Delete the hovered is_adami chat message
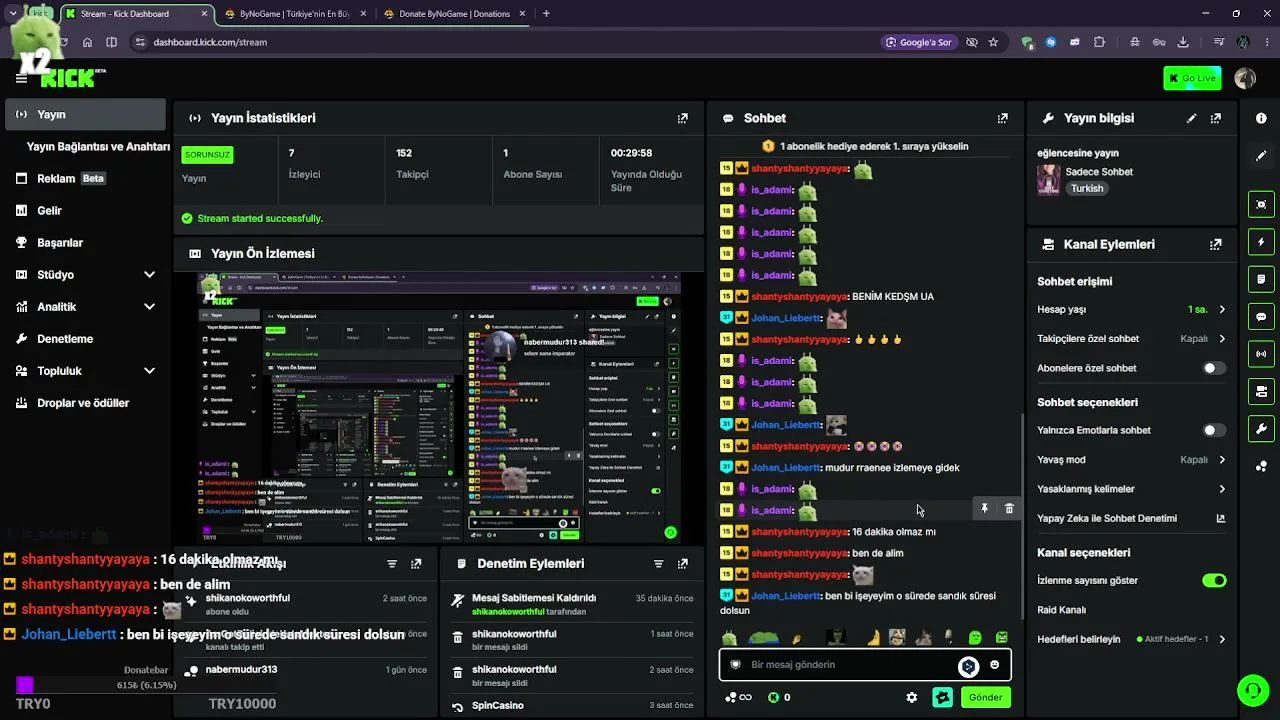 [x=1009, y=509]
